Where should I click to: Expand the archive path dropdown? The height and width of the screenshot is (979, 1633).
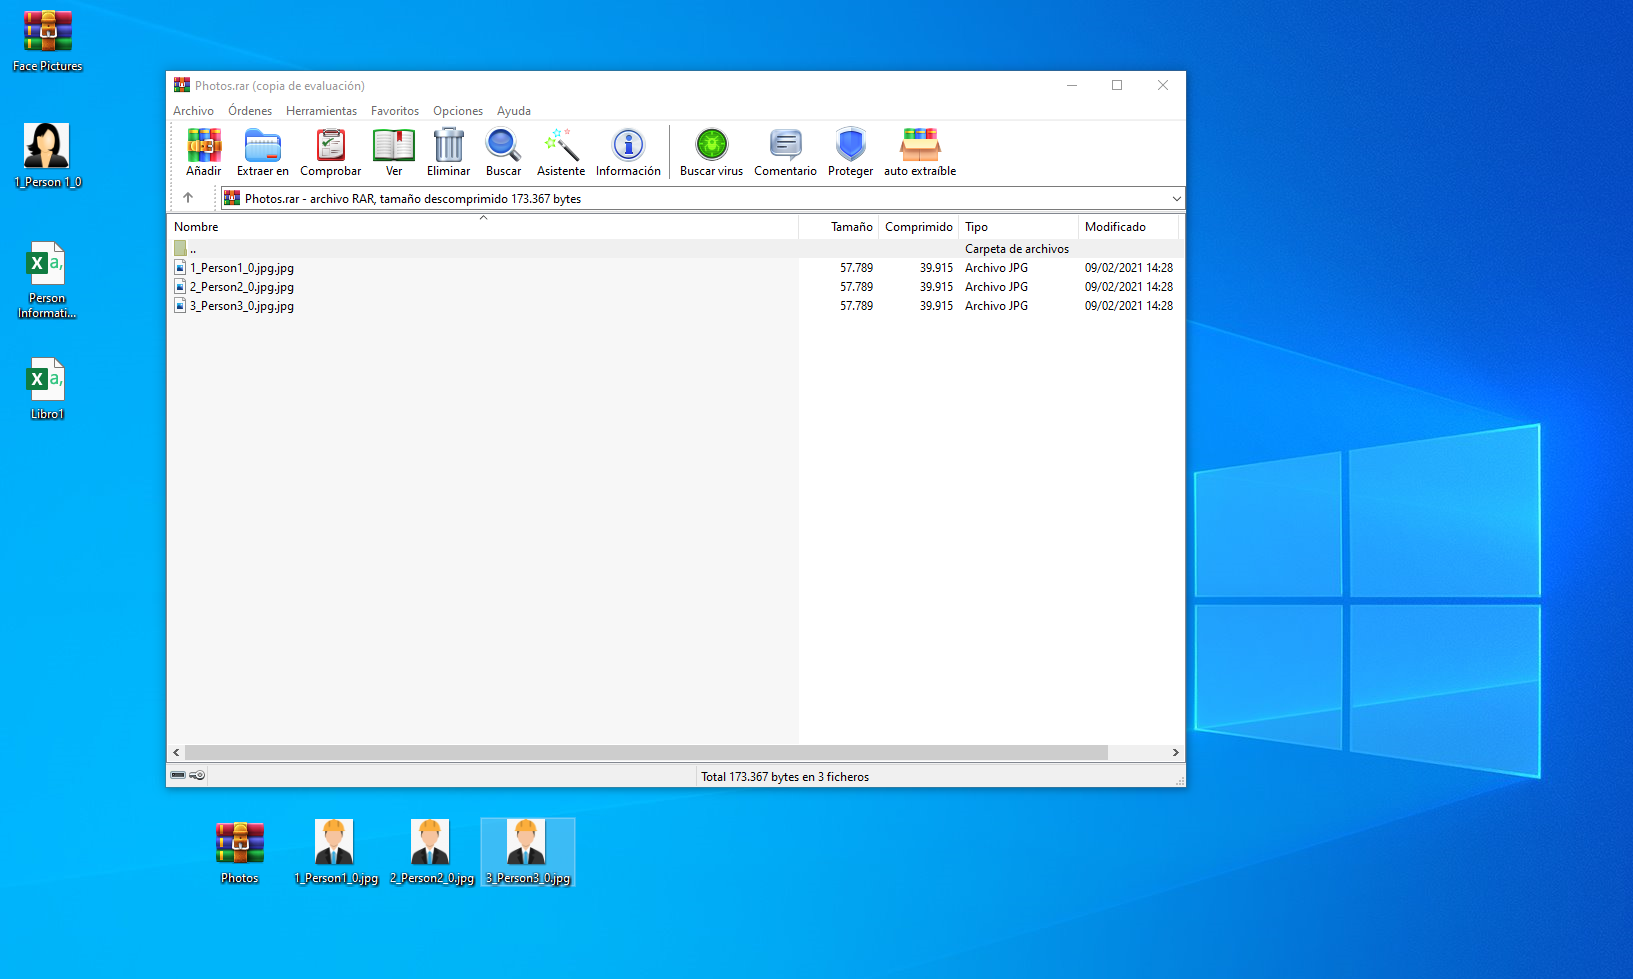[x=1176, y=198]
